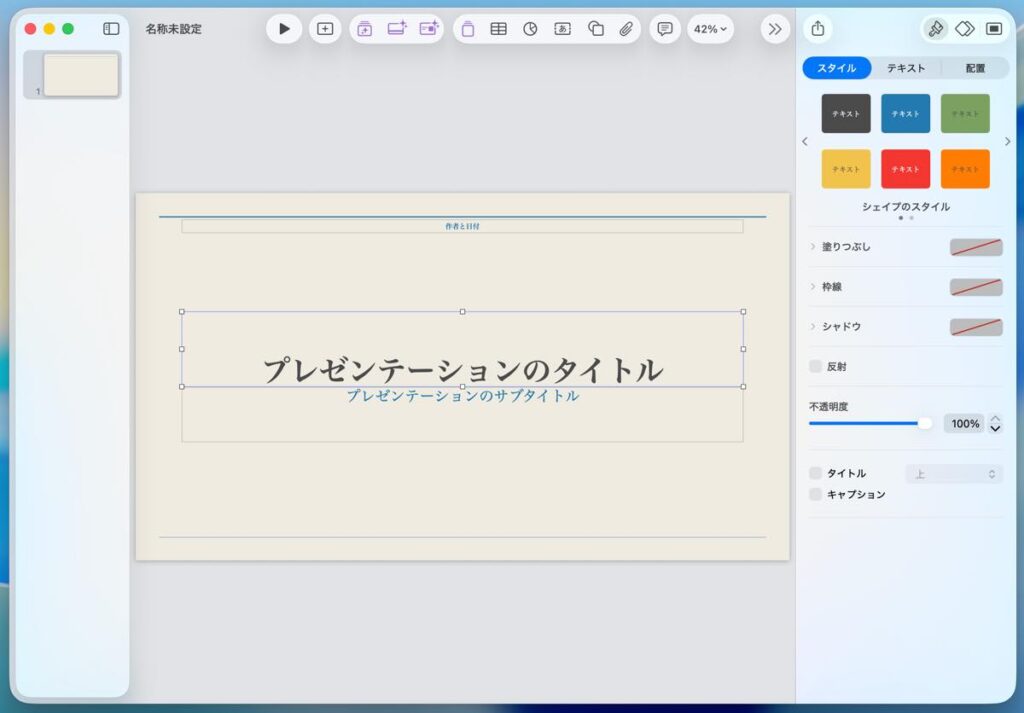Open the 枠線 border swatch

click(976, 287)
